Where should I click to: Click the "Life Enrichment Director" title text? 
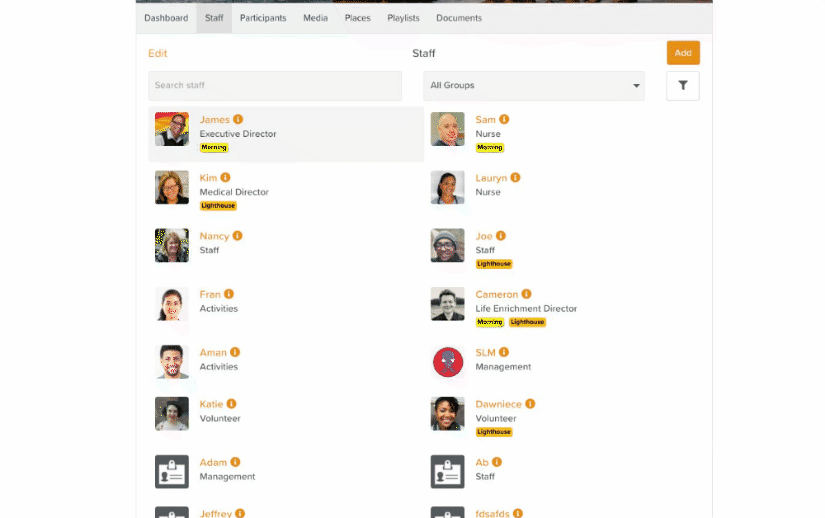pyautogui.click(x=526, y=309)
